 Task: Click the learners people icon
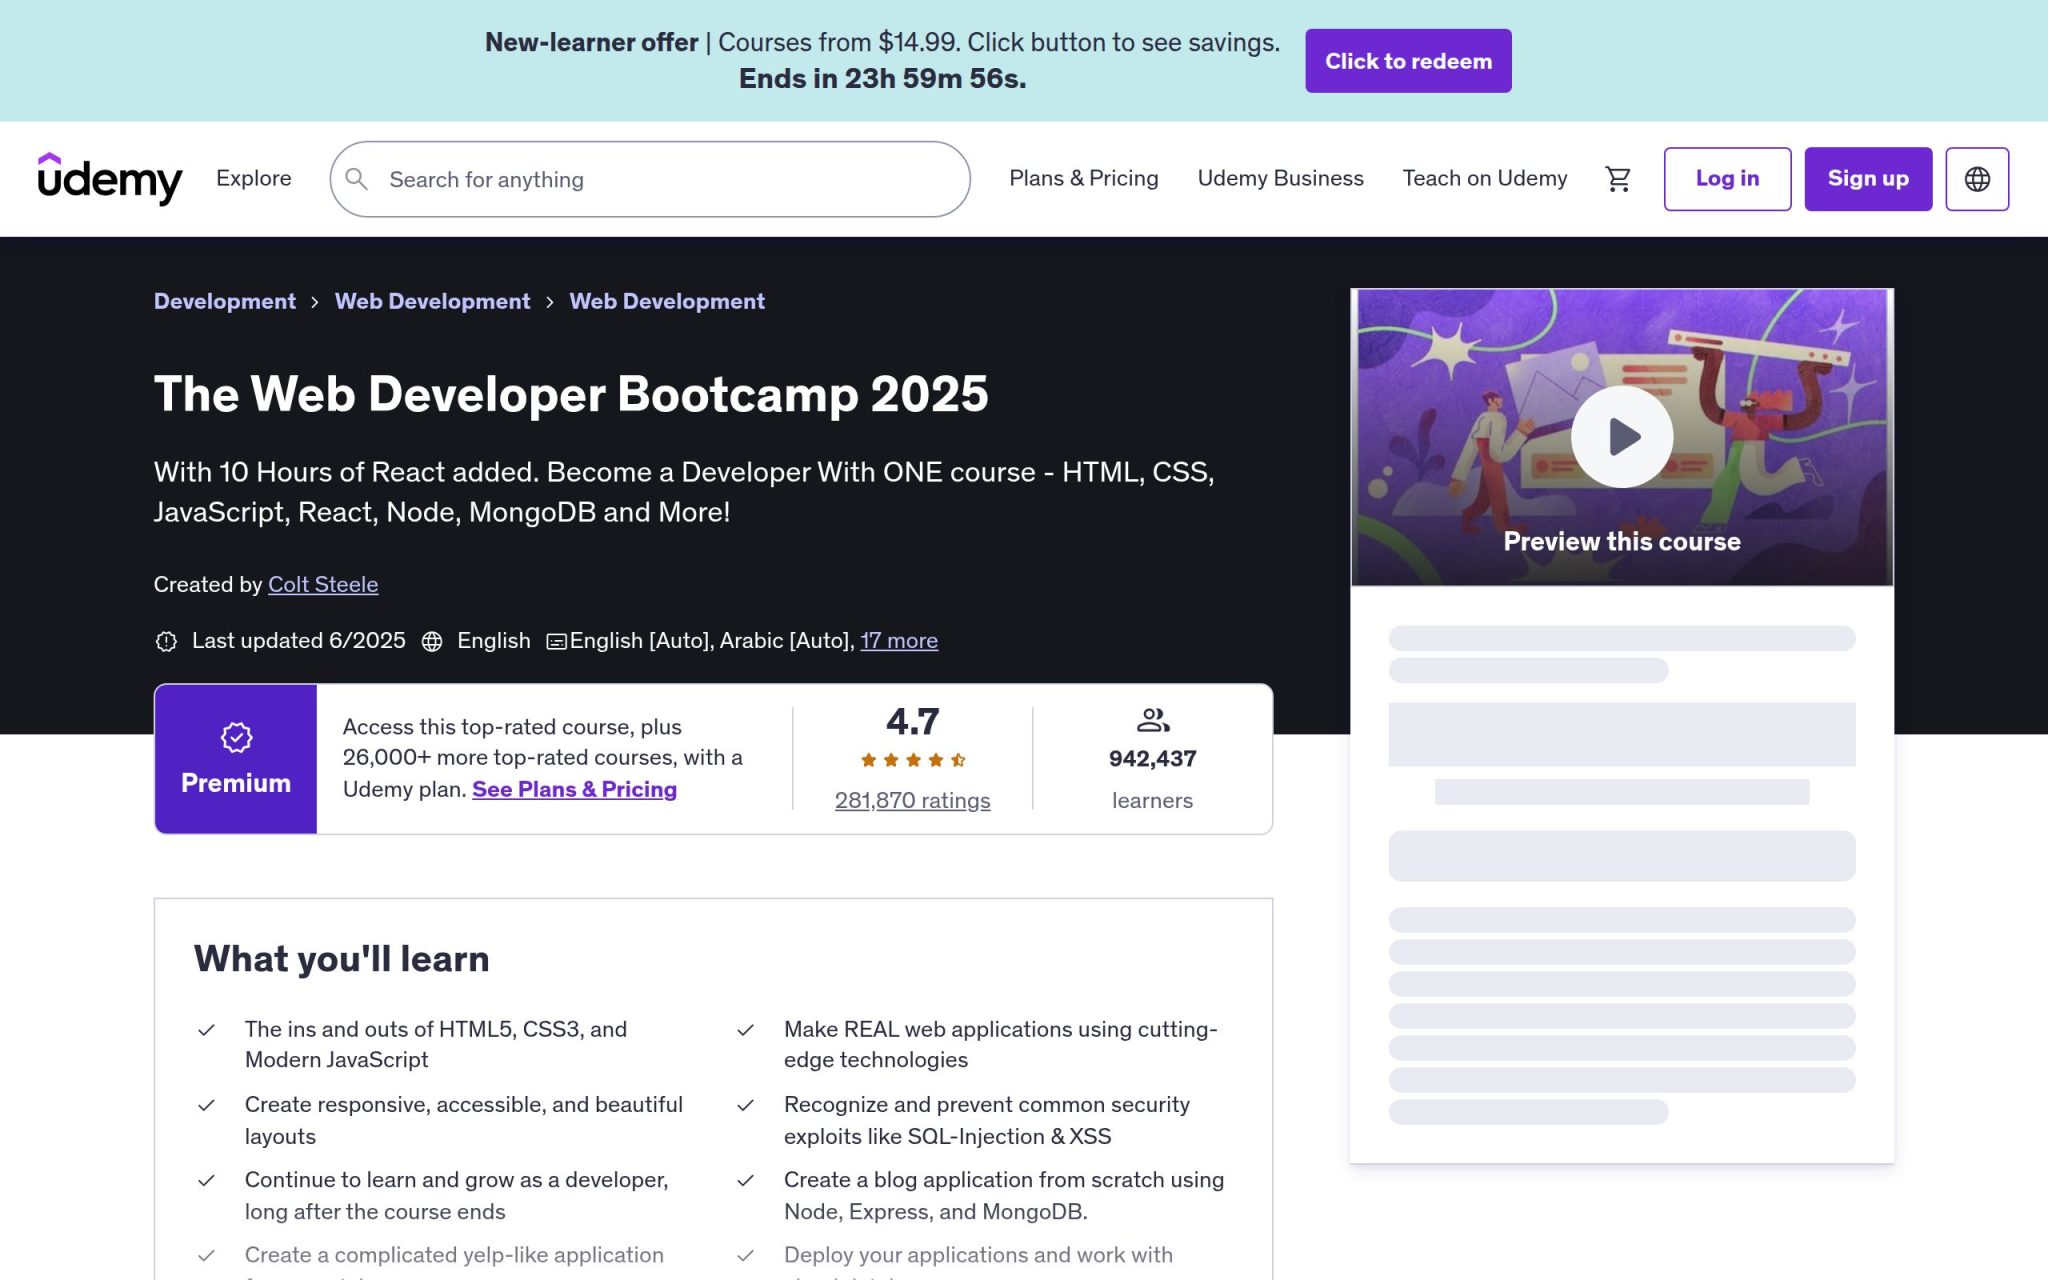tap(1153, 720)
